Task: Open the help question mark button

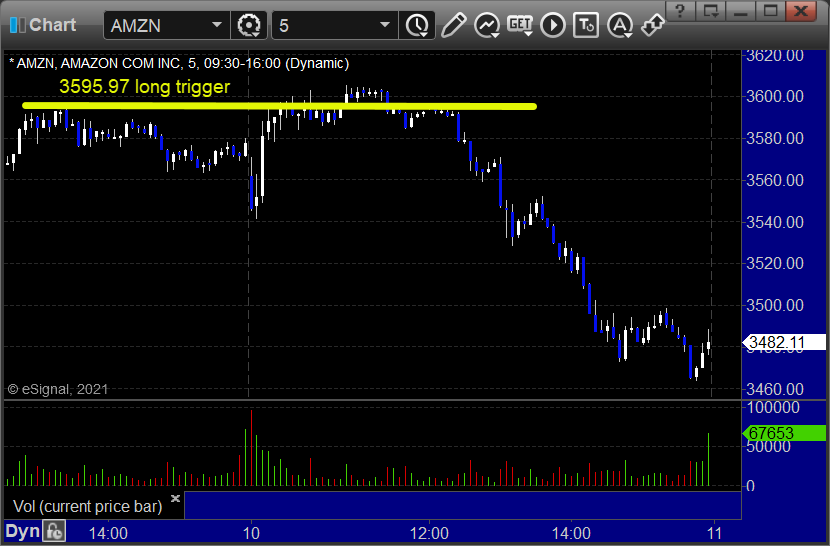Action: (x=680, y=10)
